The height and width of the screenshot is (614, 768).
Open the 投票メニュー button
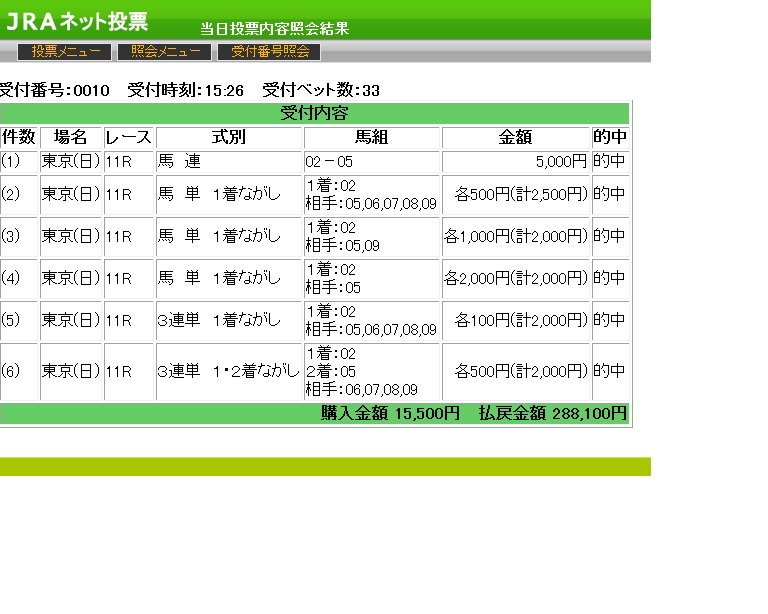64,51
